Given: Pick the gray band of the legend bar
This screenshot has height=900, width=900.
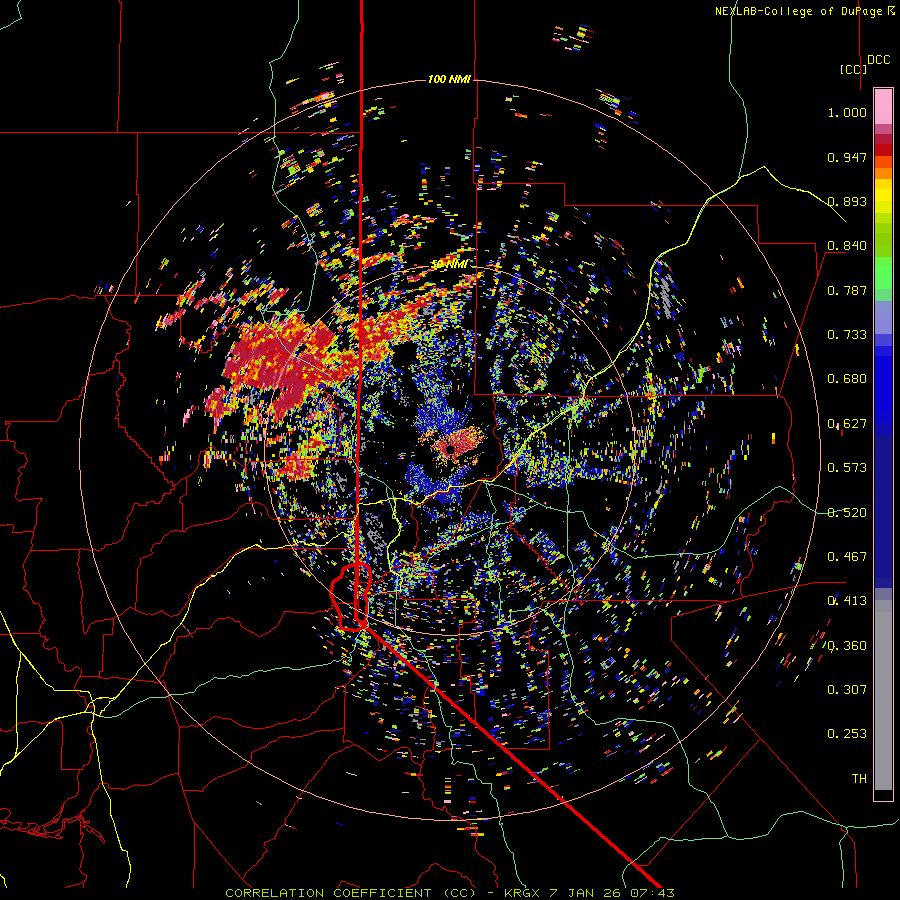Looking at the screenshot, I should 883,695.
